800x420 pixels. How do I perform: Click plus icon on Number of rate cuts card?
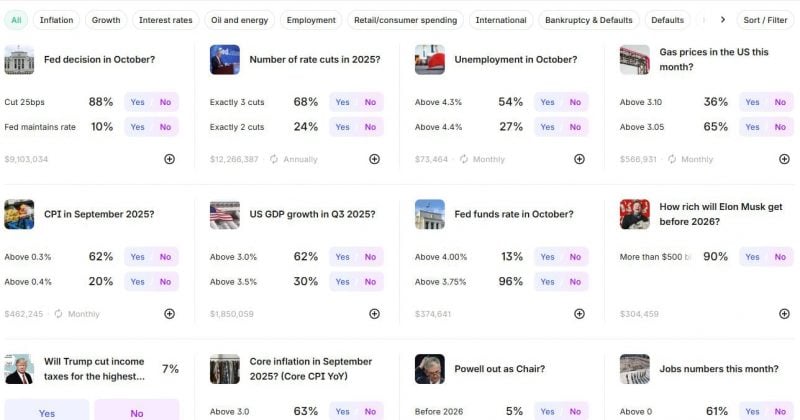pyautogui.click(x=374, y=159)
